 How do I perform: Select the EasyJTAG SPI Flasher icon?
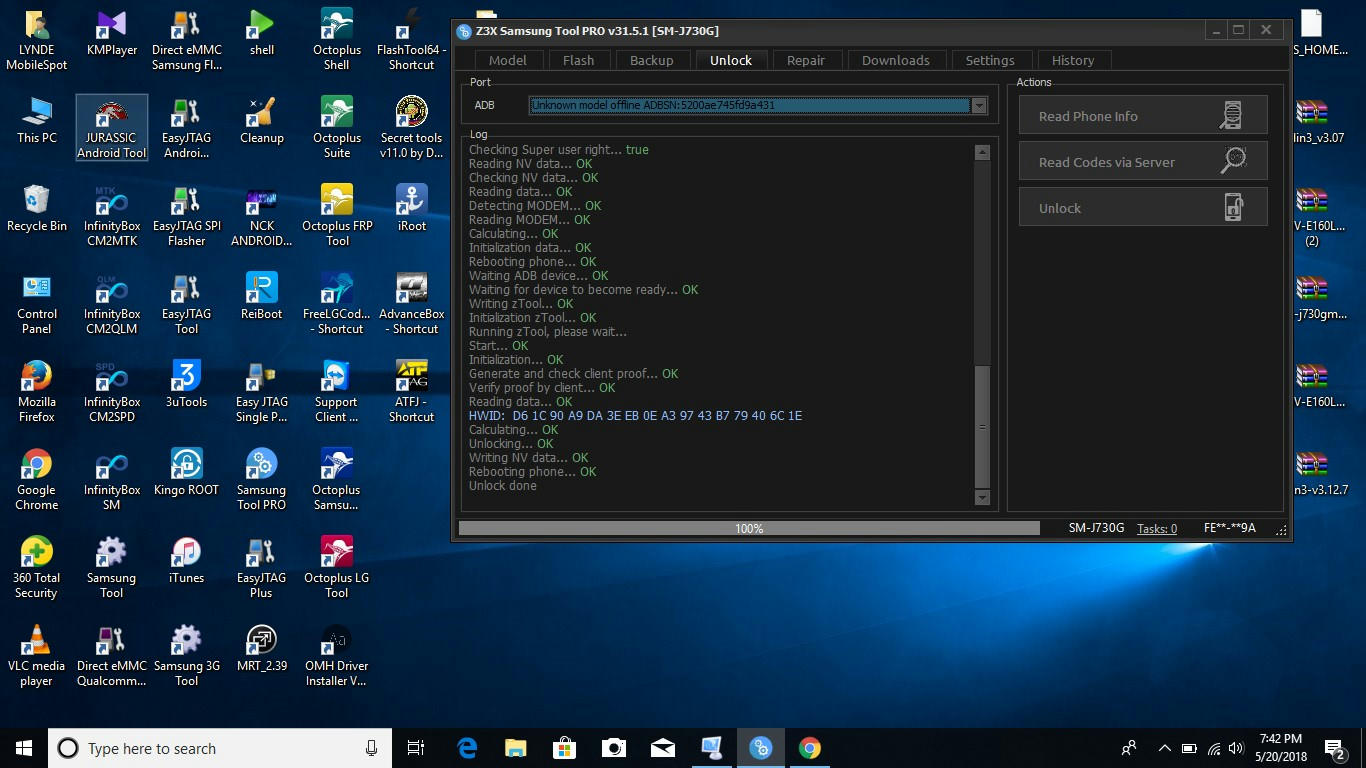pos(187,216)
